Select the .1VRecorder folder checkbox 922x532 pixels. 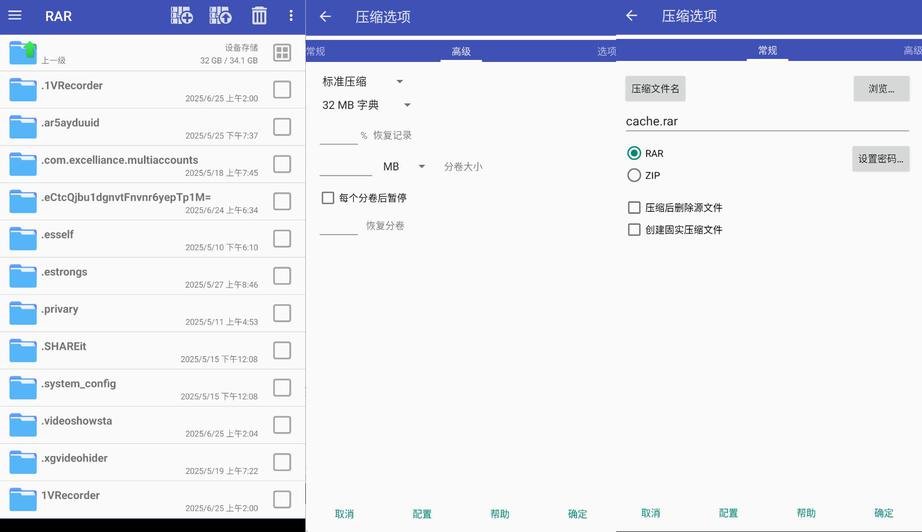tap(282, 90)
